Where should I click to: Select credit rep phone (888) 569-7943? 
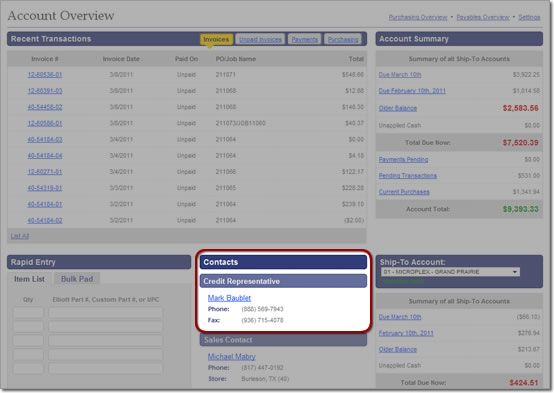262,309
